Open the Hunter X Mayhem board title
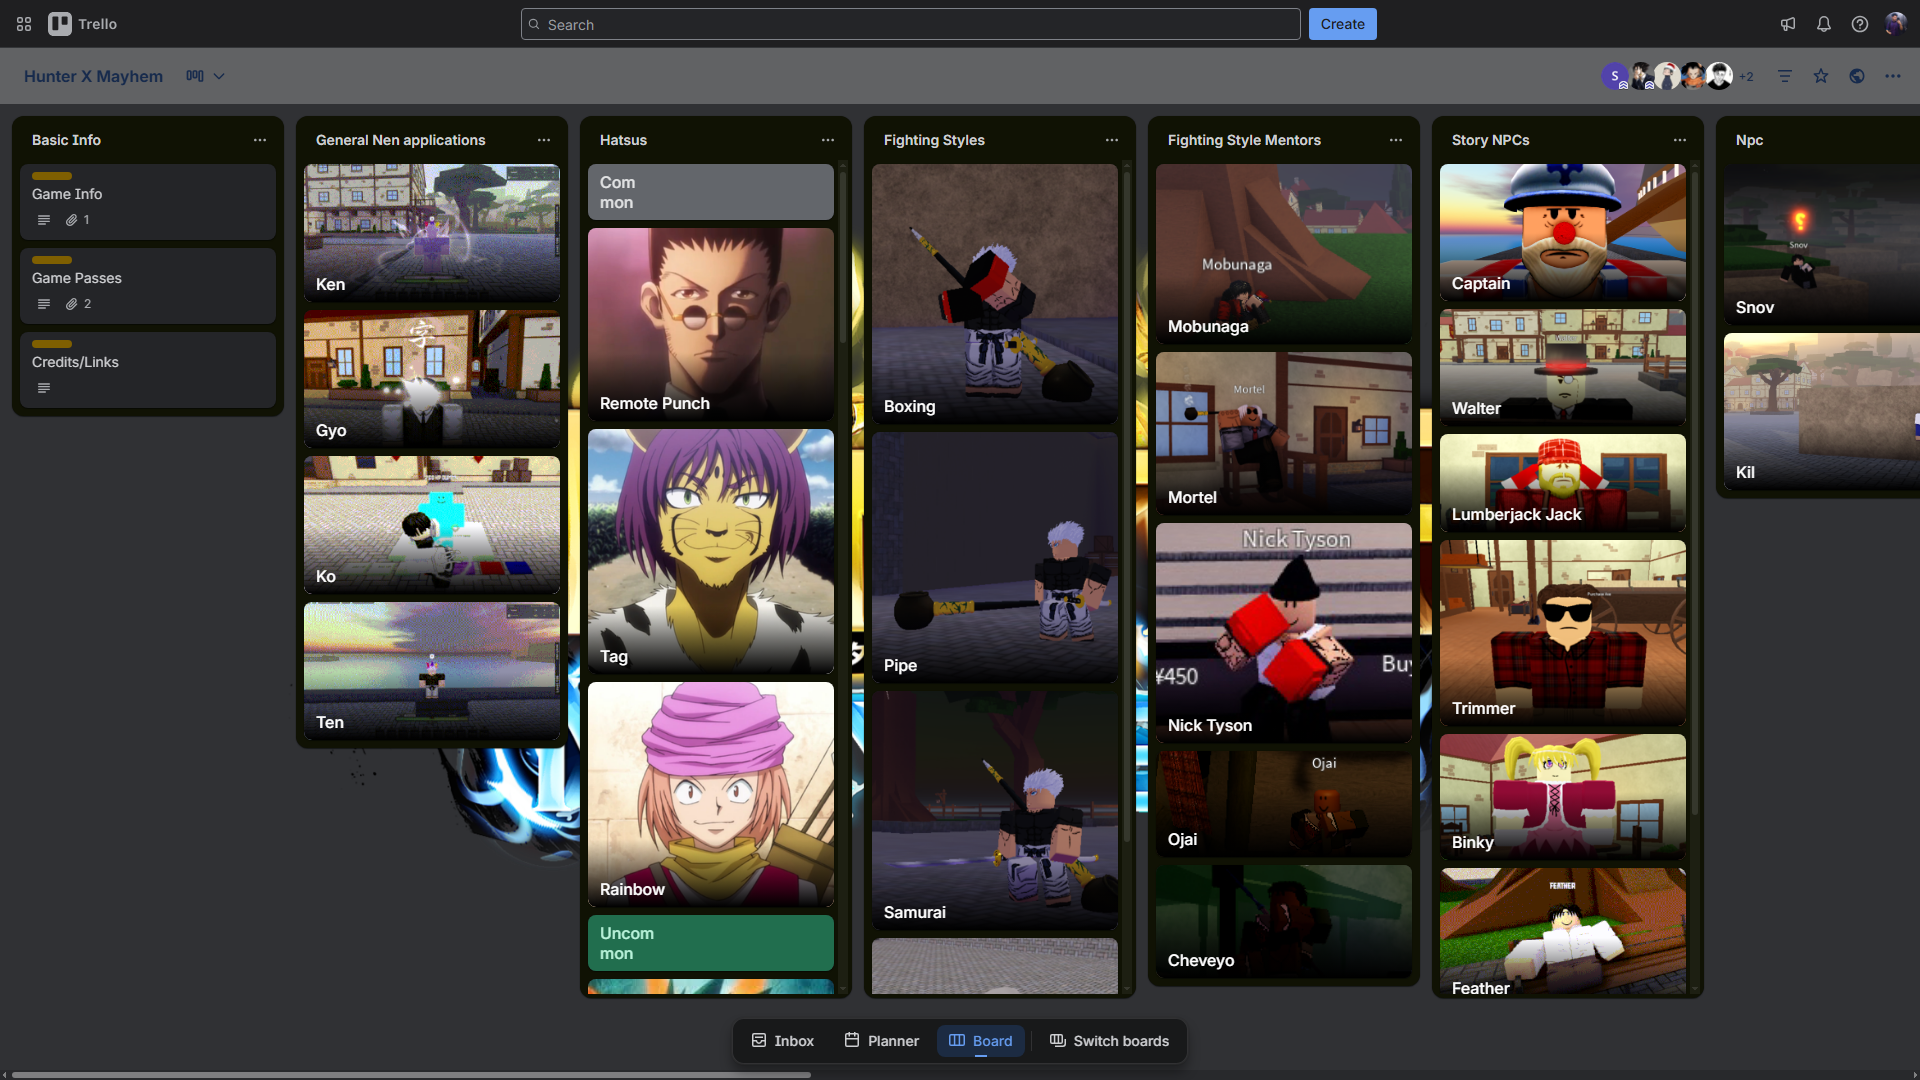The image size is (1920, 1080). click(x=93, y=76)
